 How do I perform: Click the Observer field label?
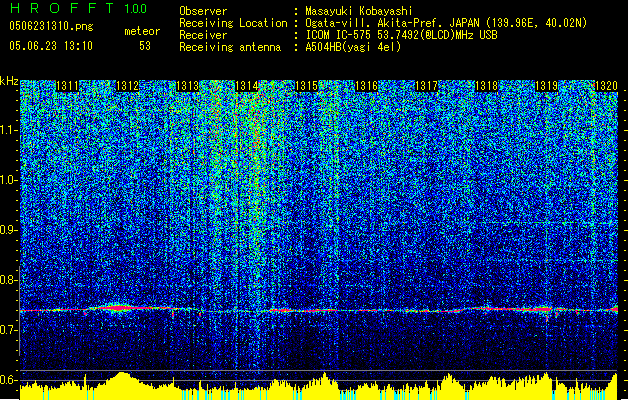point(203,11)
